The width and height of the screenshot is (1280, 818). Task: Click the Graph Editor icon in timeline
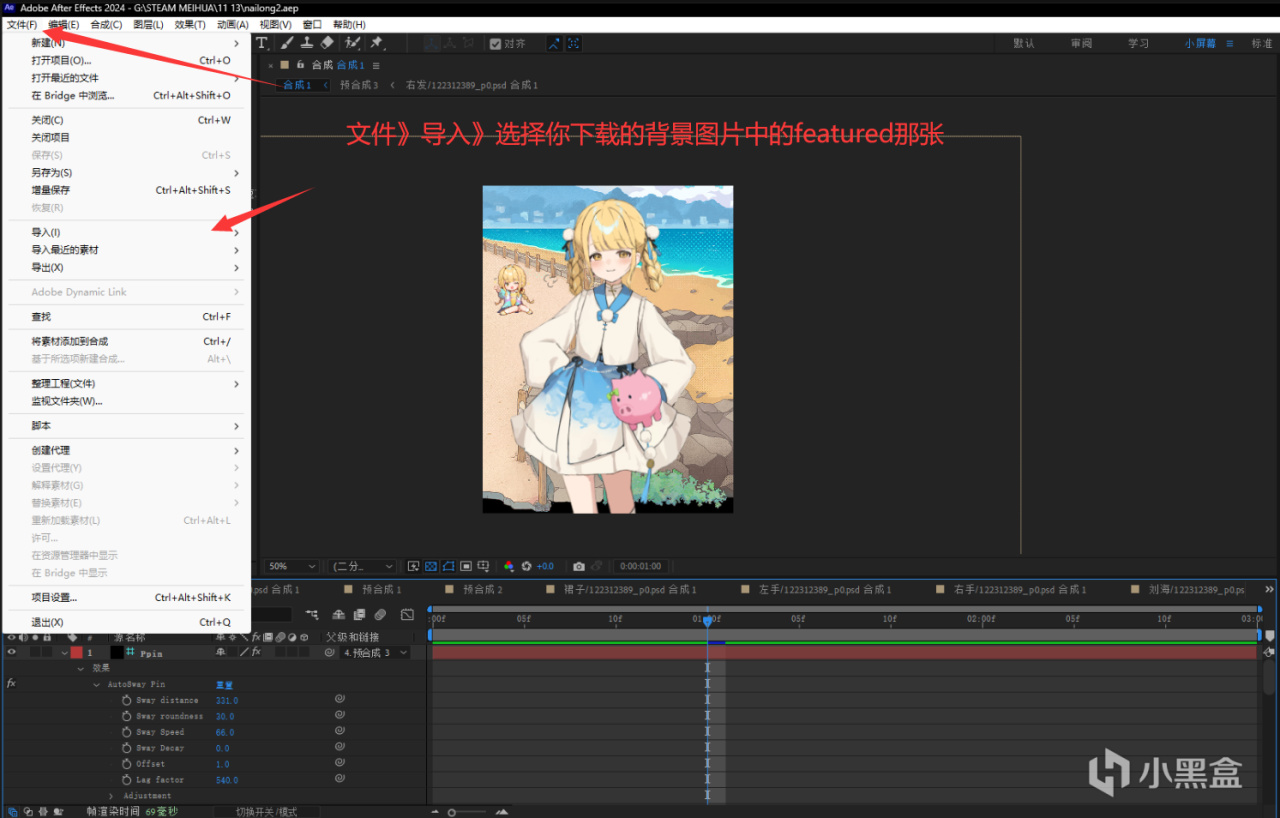[x=407, y=615]
